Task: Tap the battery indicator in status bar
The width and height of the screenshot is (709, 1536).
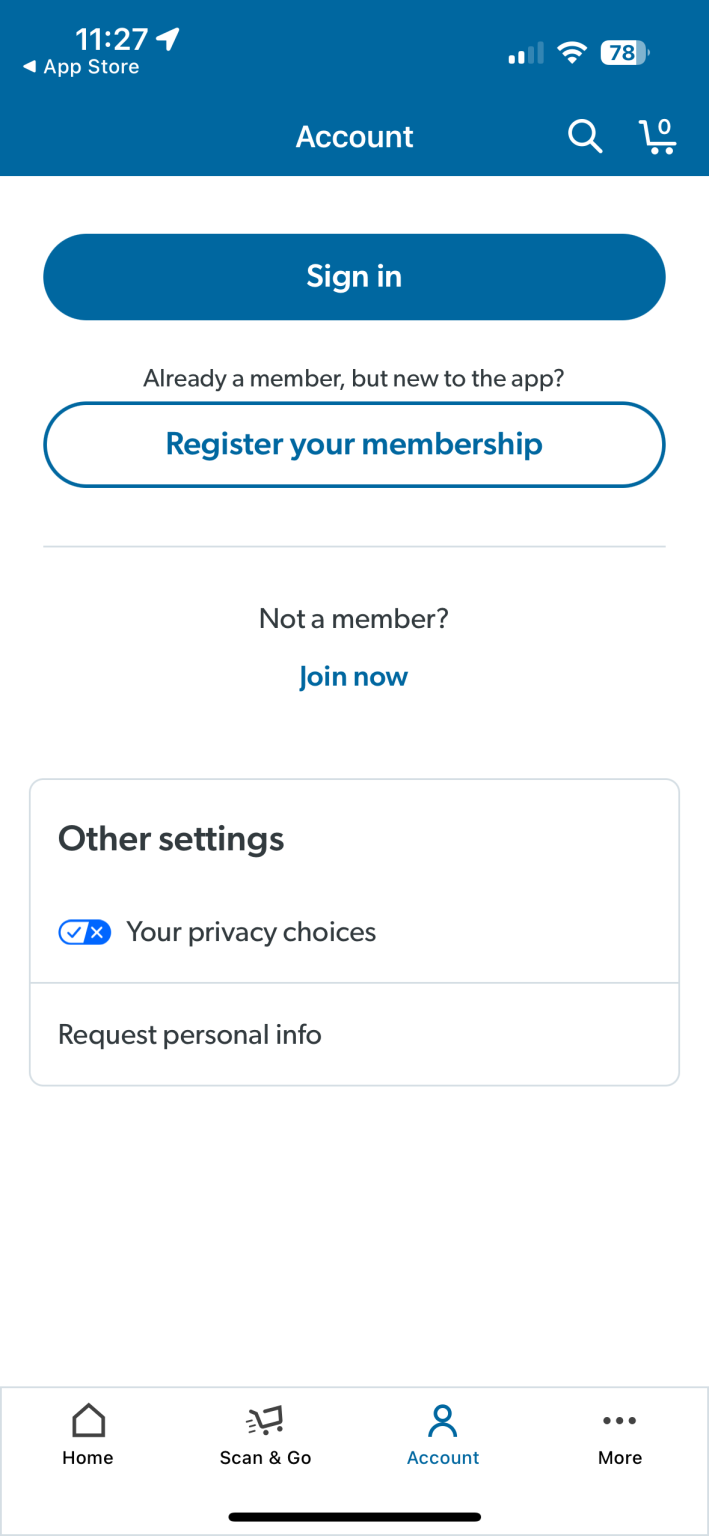Action: 624,53
